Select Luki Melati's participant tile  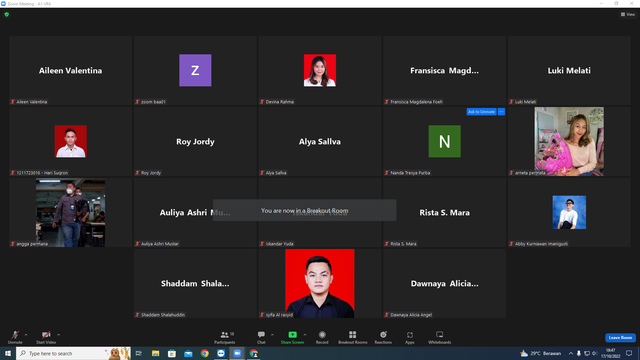tap(569, 71)
